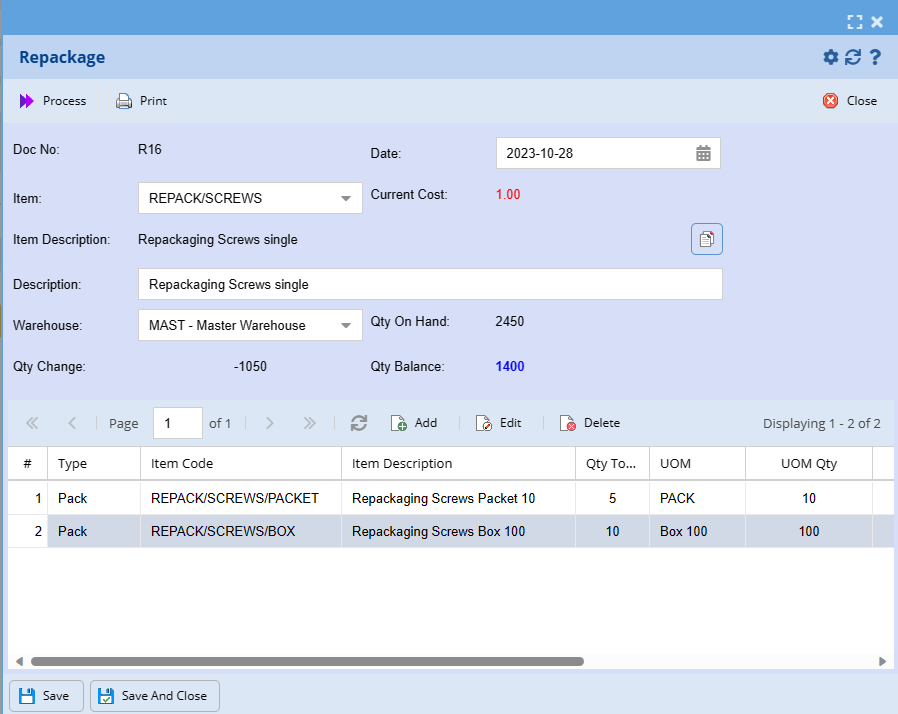Screen dimensions: 898x714
Task: Click the Process toolbar button
Action: [x=53, y=101]
